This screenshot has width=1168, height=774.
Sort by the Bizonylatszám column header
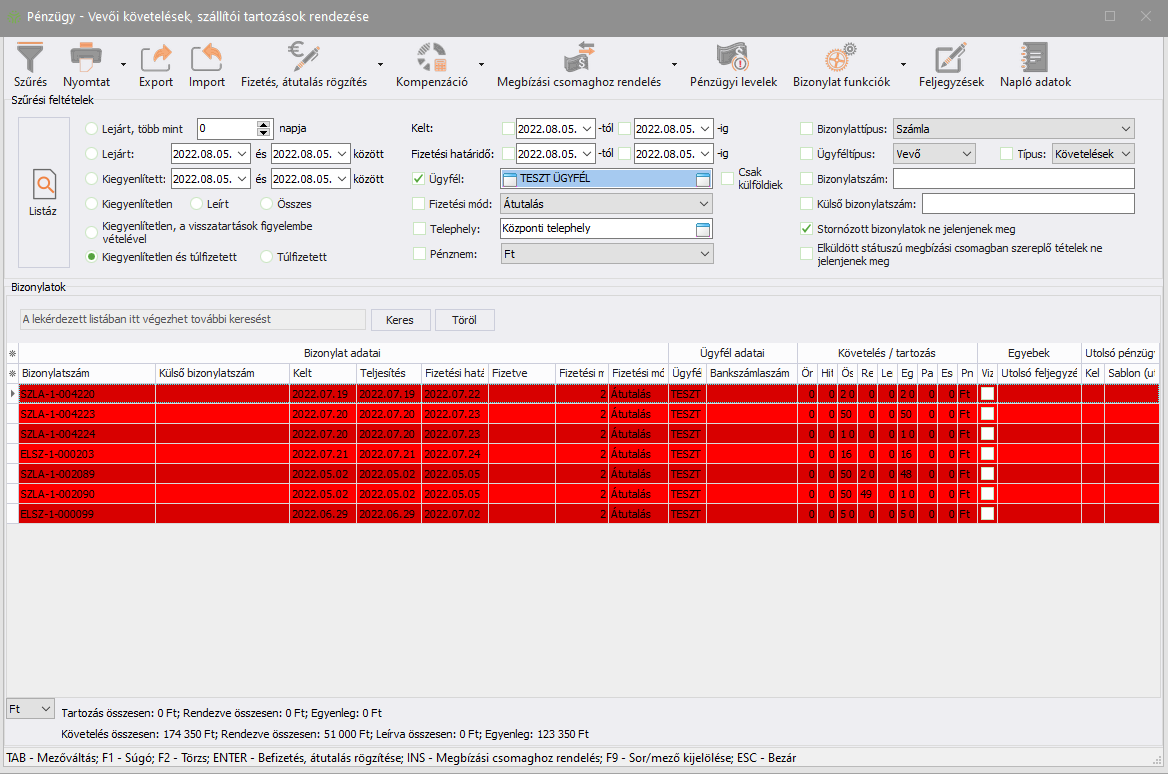click(x=86, y=373)
